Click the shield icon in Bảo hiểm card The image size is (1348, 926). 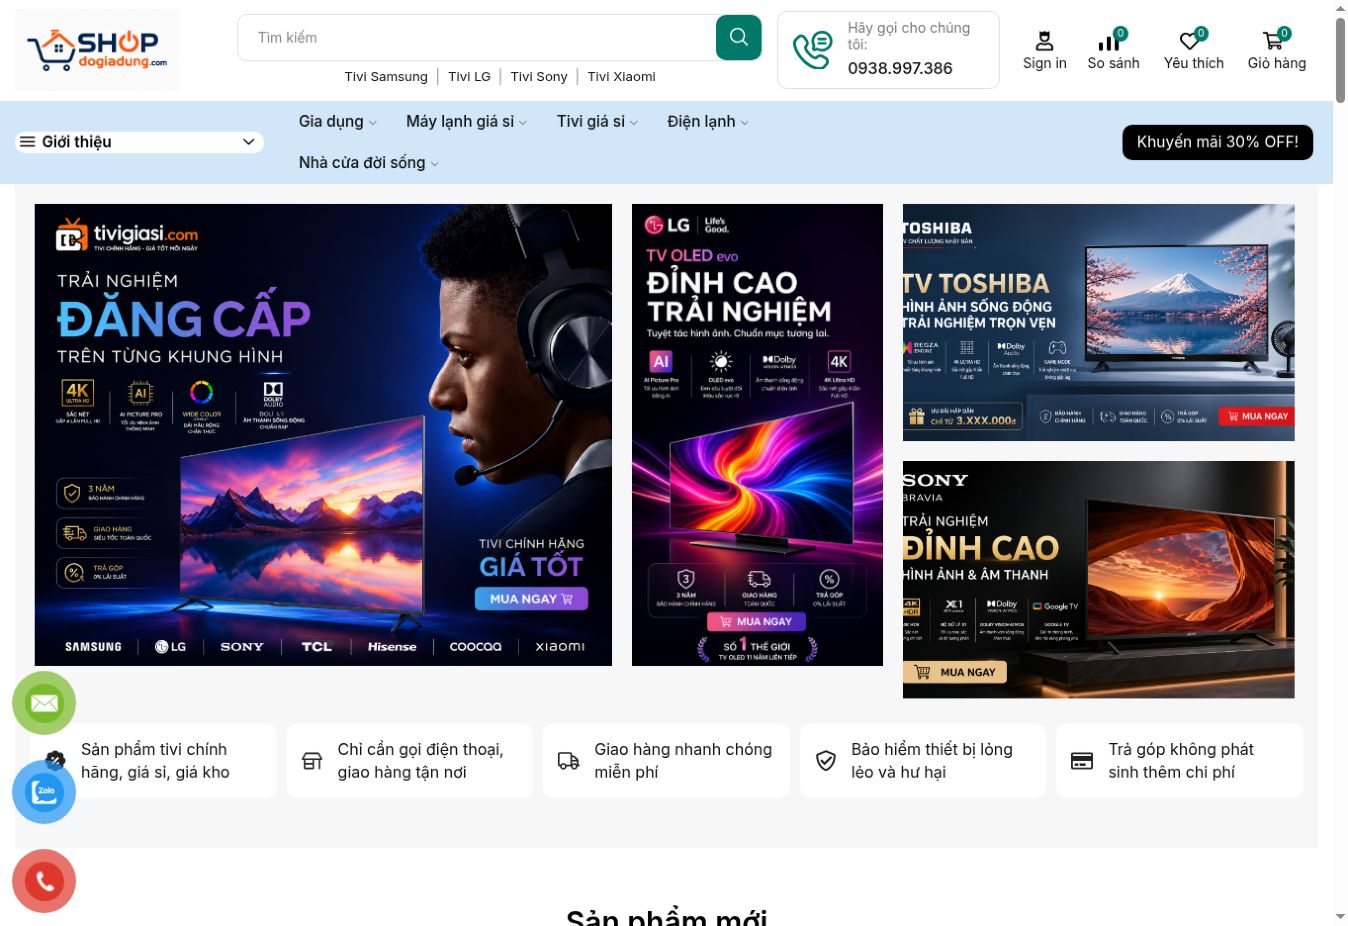825,761
